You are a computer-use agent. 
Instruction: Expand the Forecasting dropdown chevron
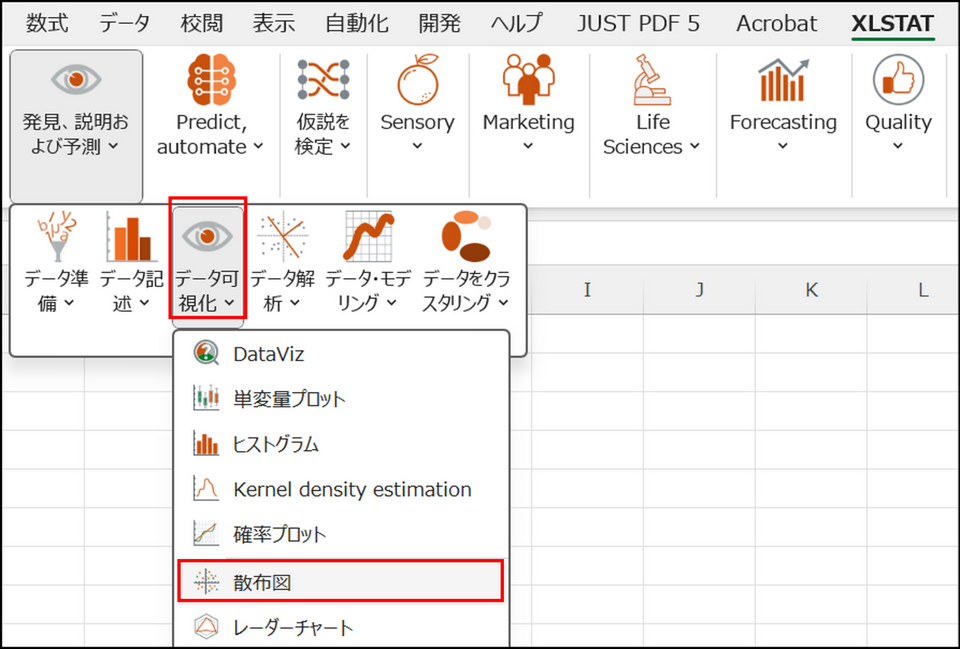(783, 146)
